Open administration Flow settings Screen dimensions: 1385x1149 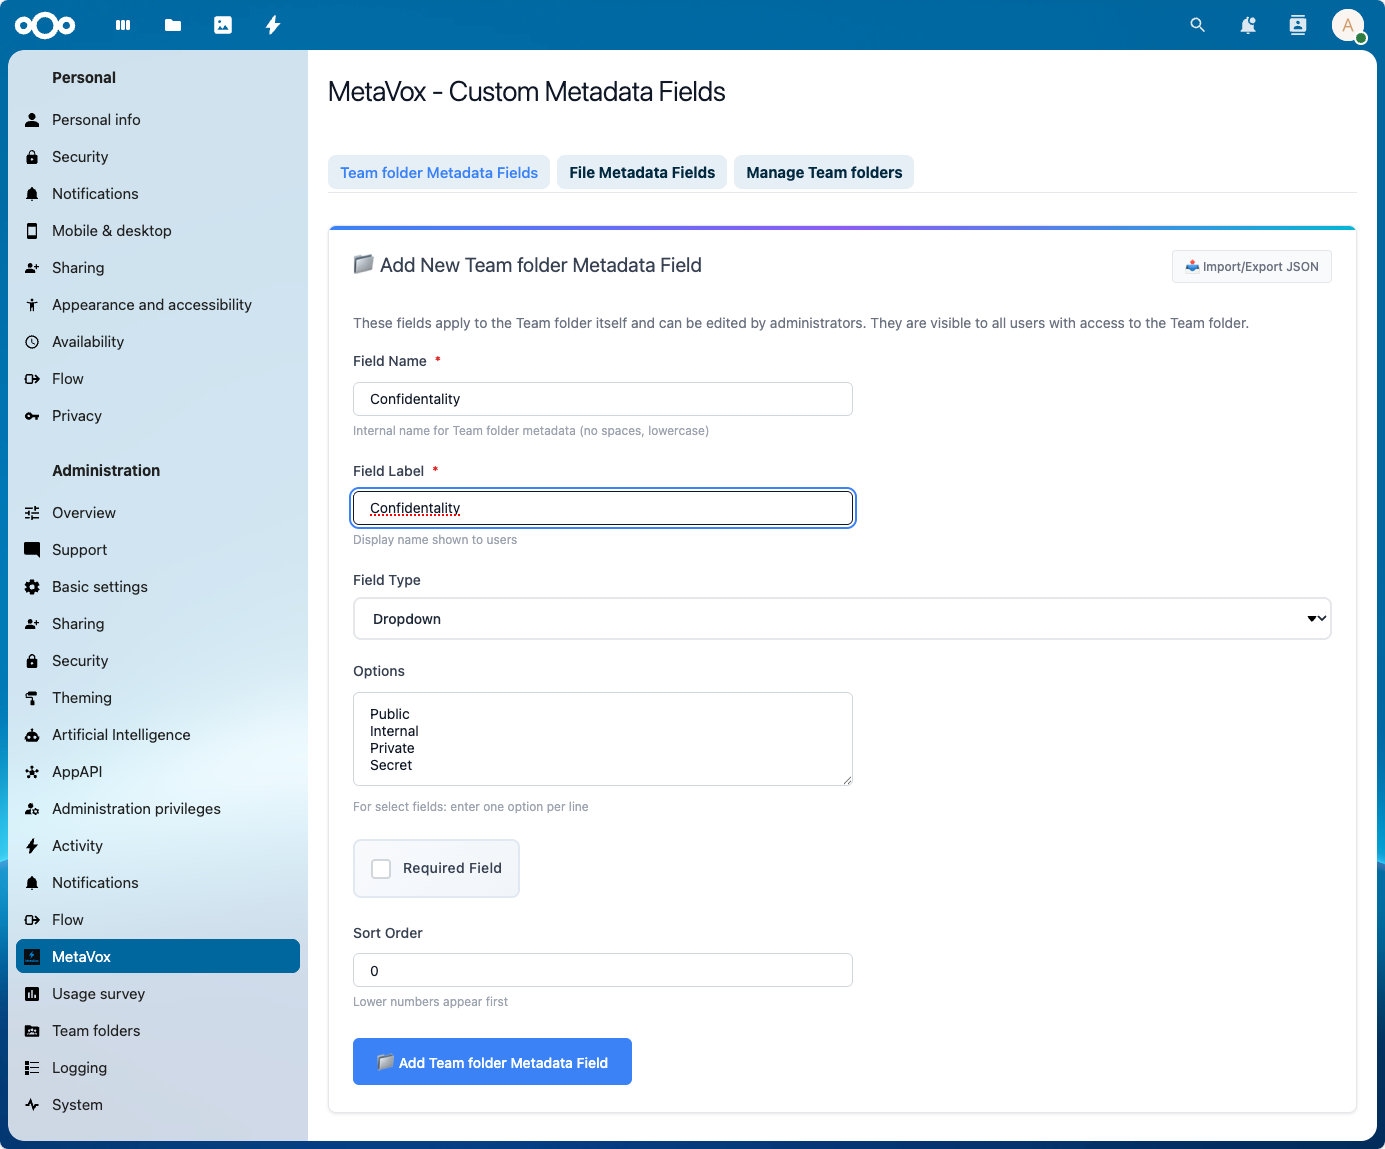(158, 920)
